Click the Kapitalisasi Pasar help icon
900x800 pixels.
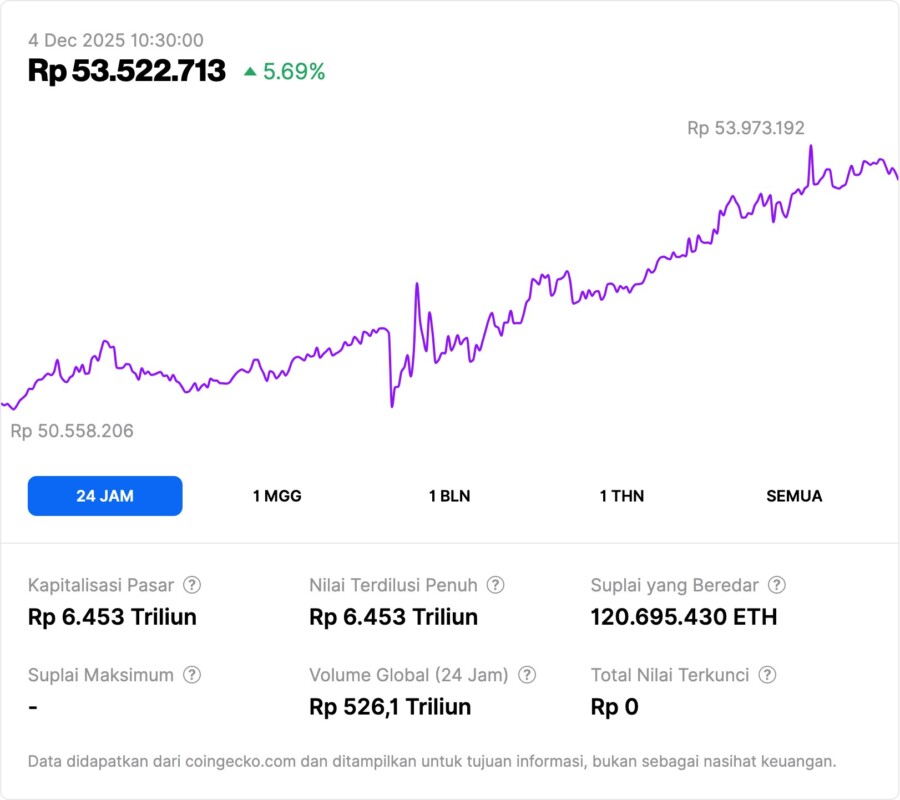point(192,585)
